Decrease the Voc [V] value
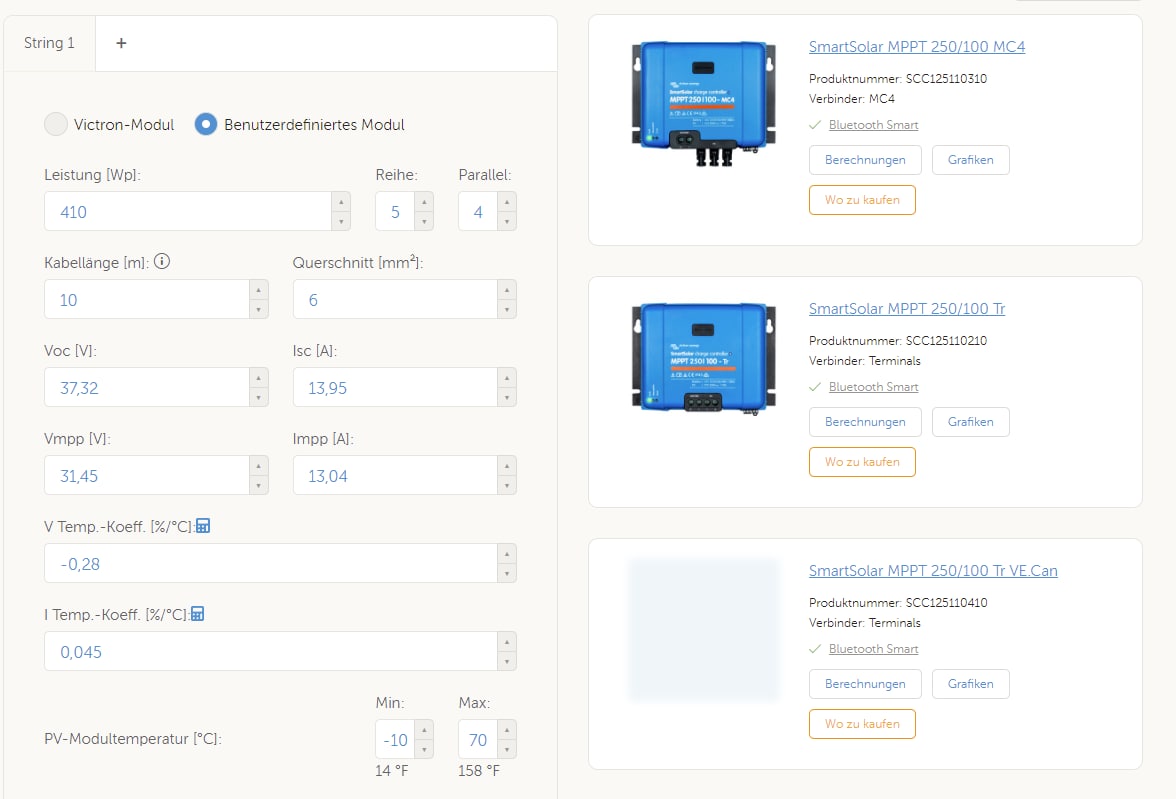Viewport: 1176px width, 799px height. click(x=259, y=397)
